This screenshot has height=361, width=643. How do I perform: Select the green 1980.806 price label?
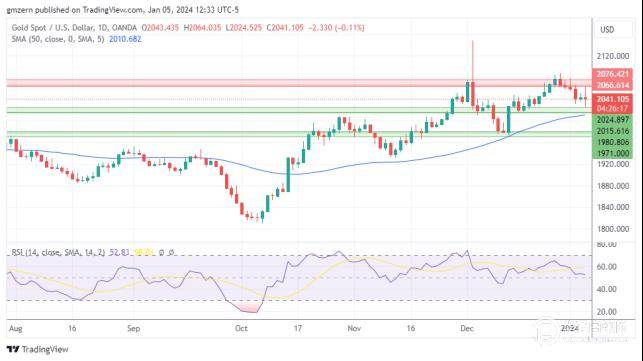tap(613, 142)
